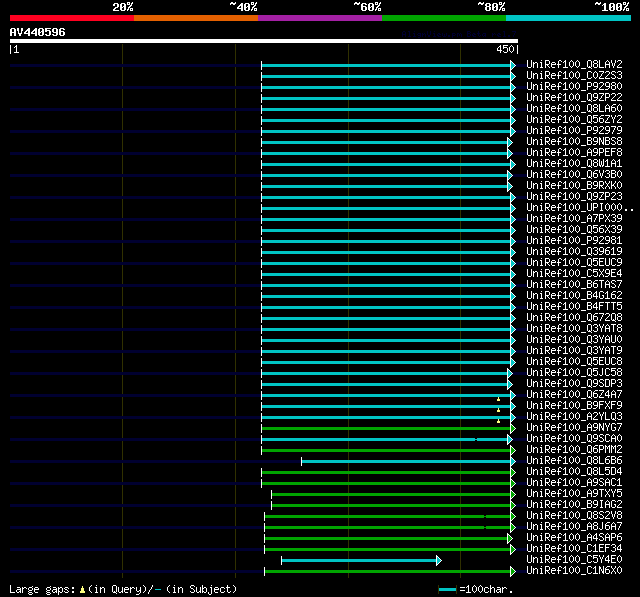
Task: Click the arrowhead ending the UniRef100_B9RXK0 alignment
Action: click(x=510, y=186)
